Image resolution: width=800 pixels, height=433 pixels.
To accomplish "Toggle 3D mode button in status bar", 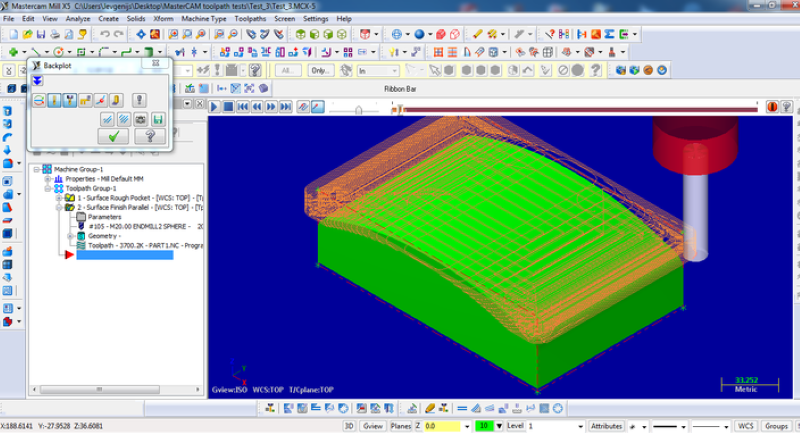I will click(349, 426).
